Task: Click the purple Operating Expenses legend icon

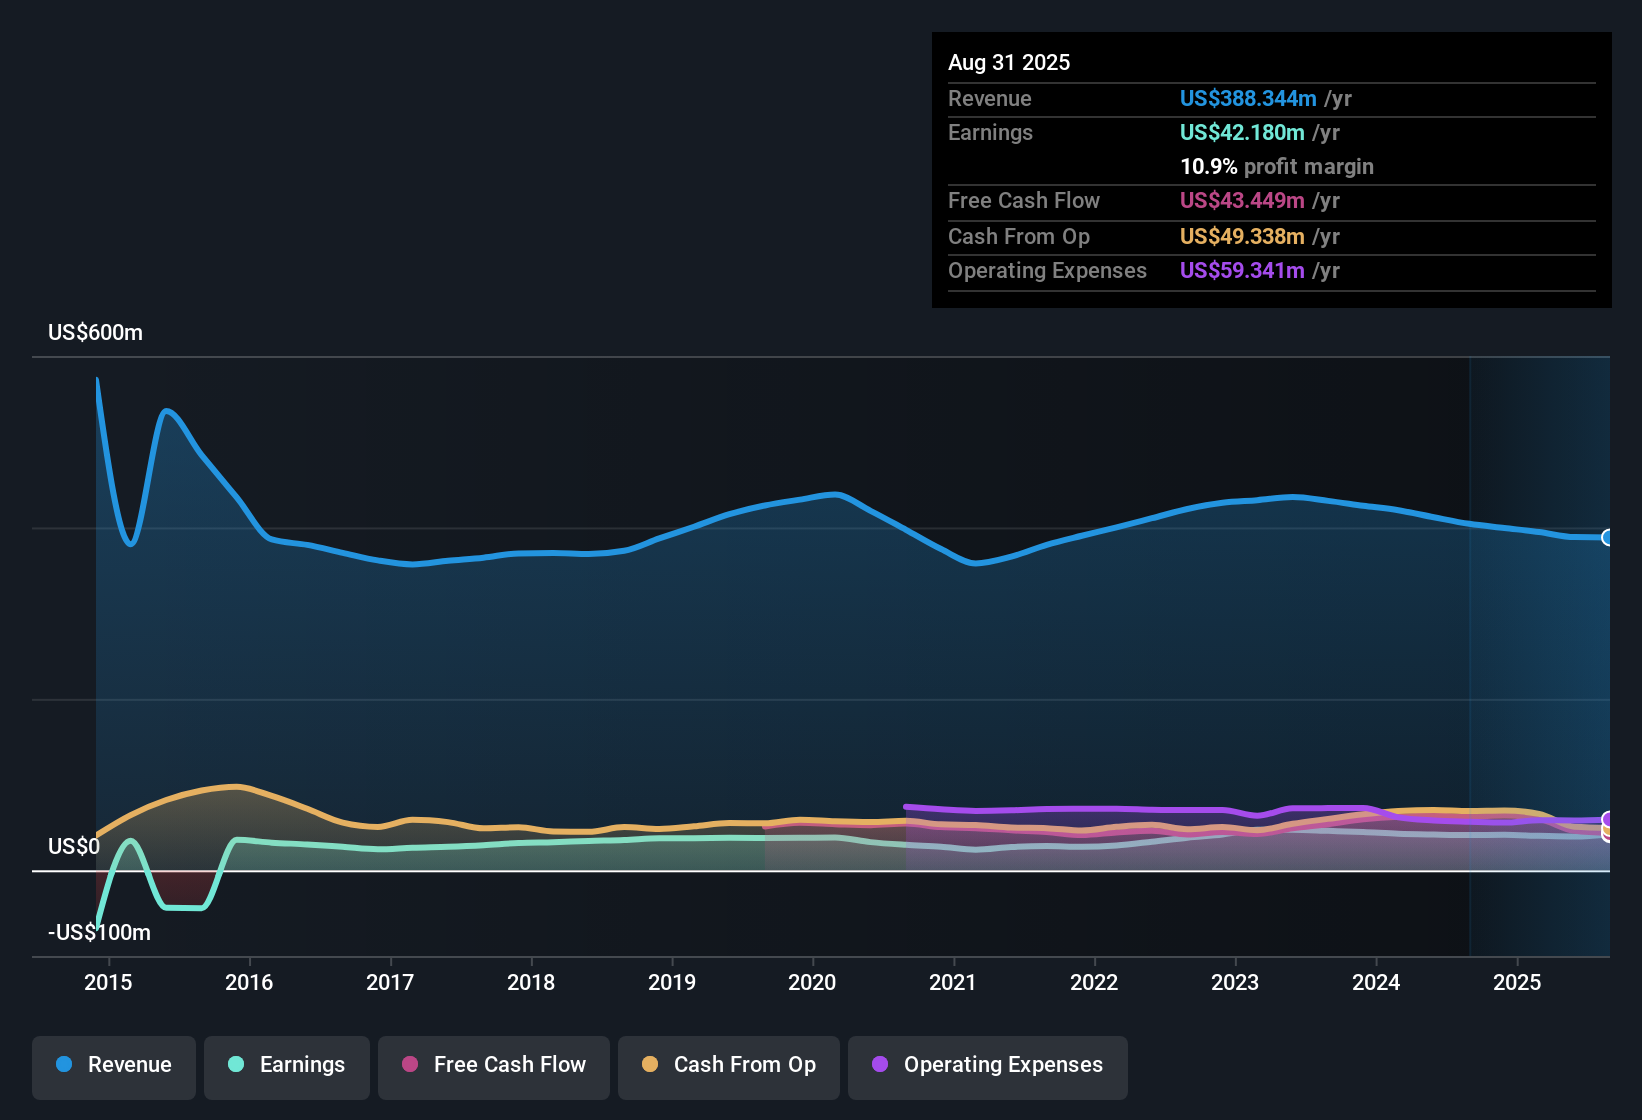Action: click(x=880, y=1066)
